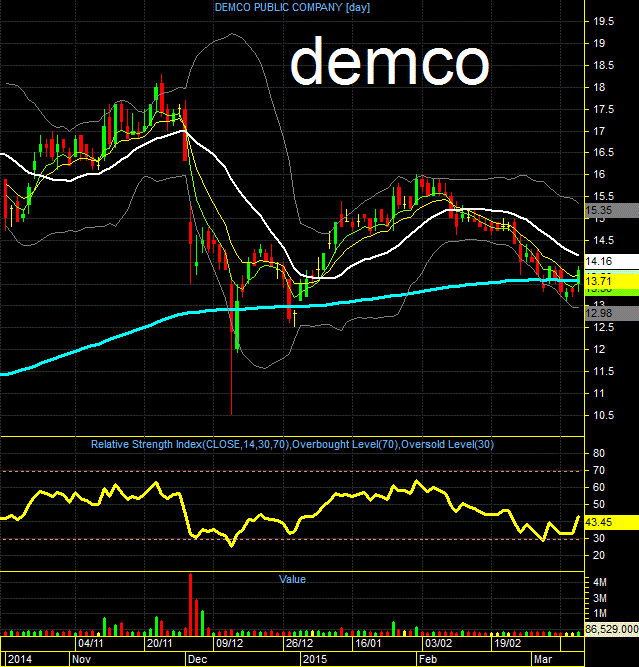Click the 18 price axis label
Screen dimensions: 639x667
[x=599, y=87]
